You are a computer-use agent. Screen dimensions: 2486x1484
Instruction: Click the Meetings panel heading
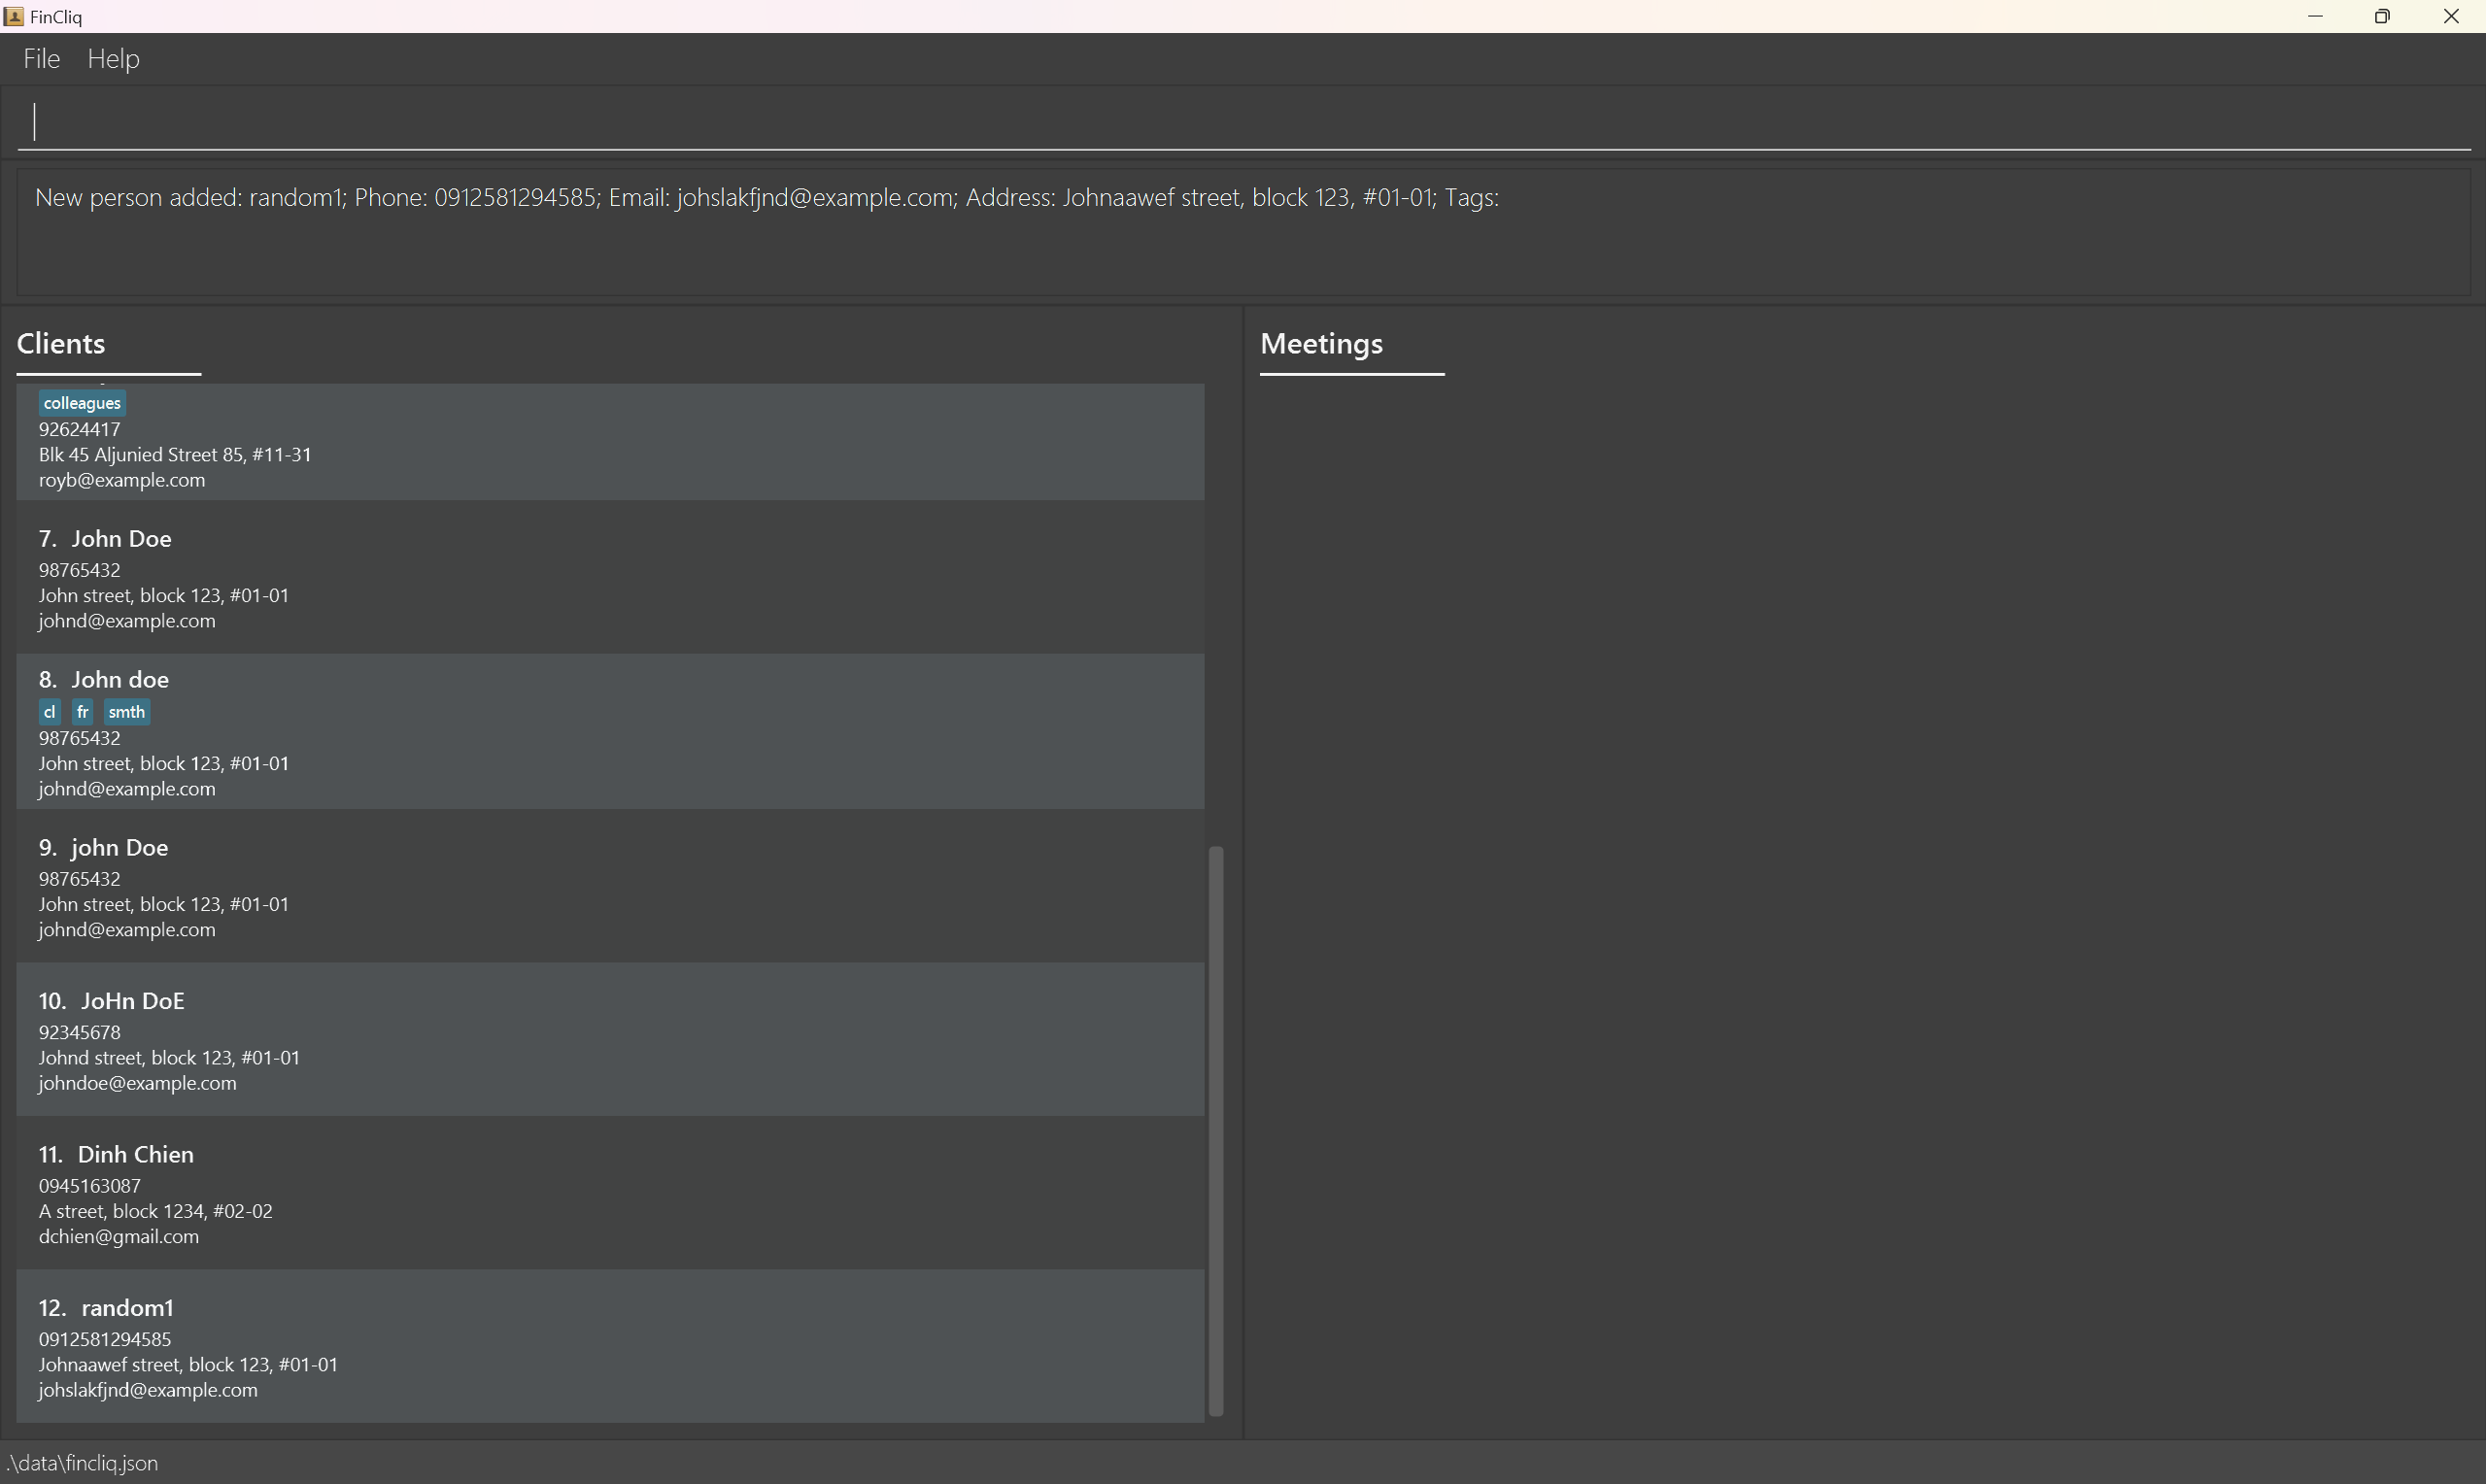pyautogui.click(x=1321, y=344)
